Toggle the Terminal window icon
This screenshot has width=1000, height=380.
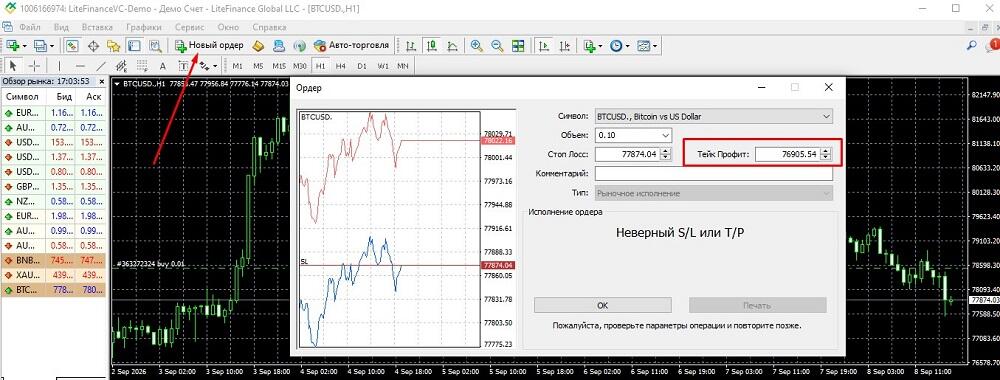[134, 46]
